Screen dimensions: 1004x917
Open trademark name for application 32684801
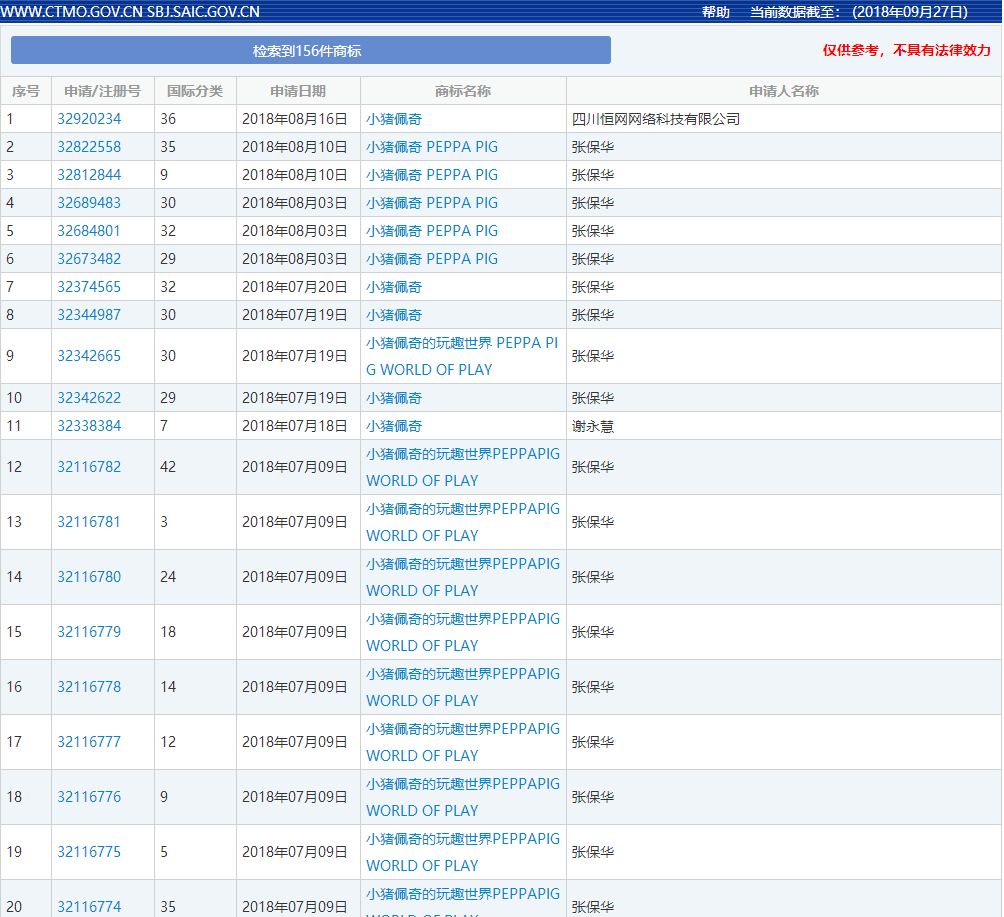click(x=432, y=231)
